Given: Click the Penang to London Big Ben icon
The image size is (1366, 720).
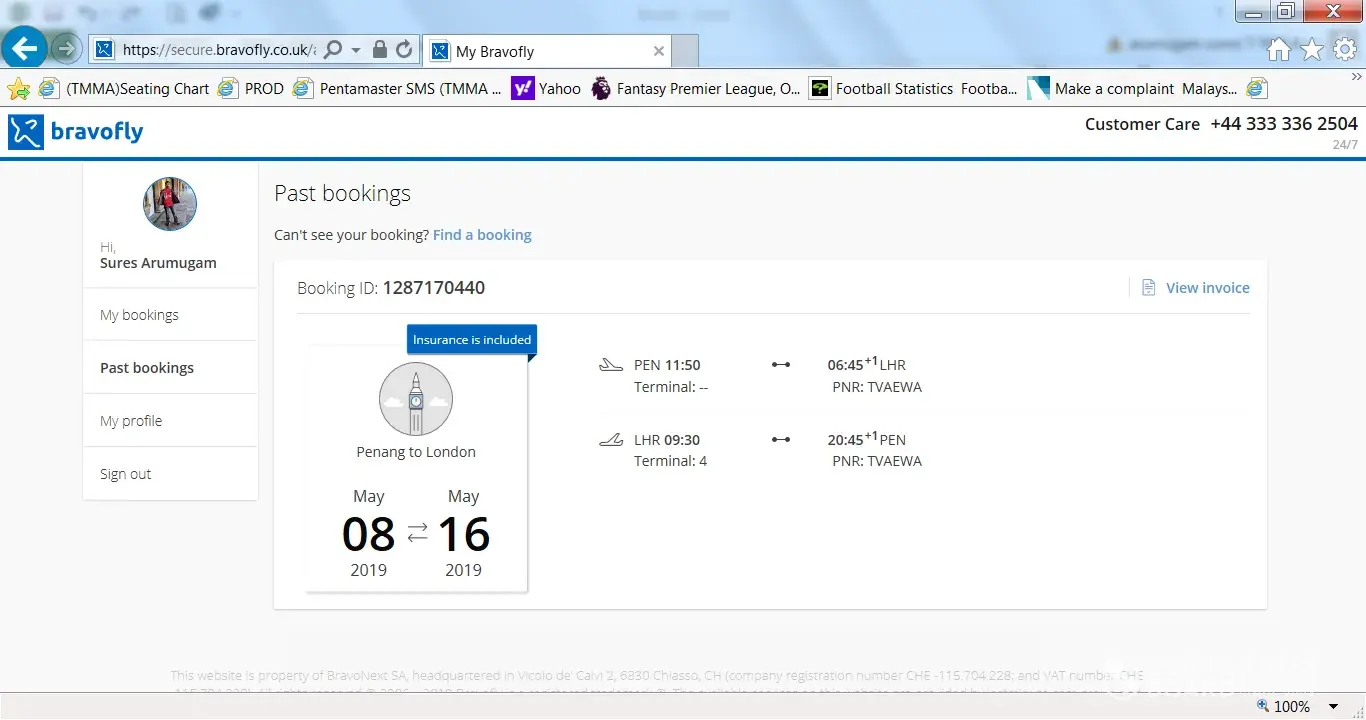Looking at the screenshot, I should click(416, 399).
